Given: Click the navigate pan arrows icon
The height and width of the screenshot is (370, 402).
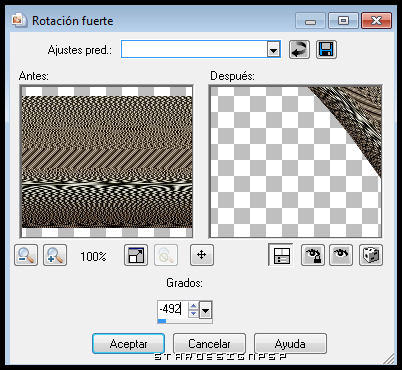Looking at the screenshot, I should click(x=202, y=255).
